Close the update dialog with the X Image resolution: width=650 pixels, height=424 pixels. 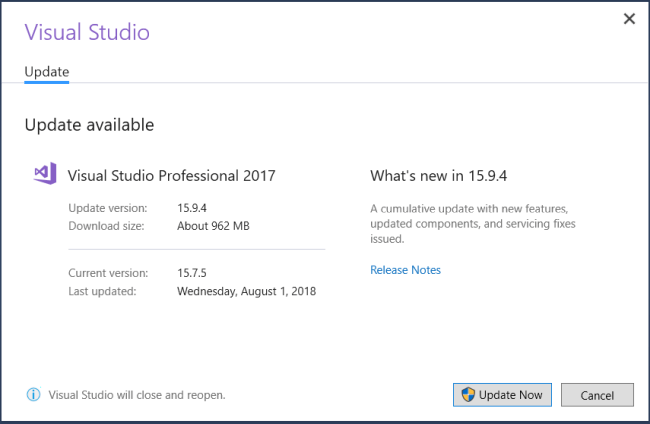pyautogui.click(x=629, y=19)
